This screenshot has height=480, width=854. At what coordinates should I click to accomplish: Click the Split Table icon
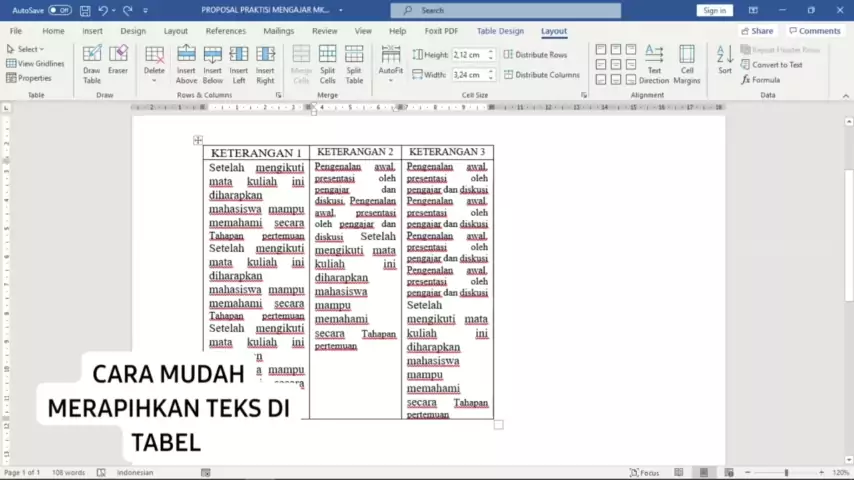(354, 62)
